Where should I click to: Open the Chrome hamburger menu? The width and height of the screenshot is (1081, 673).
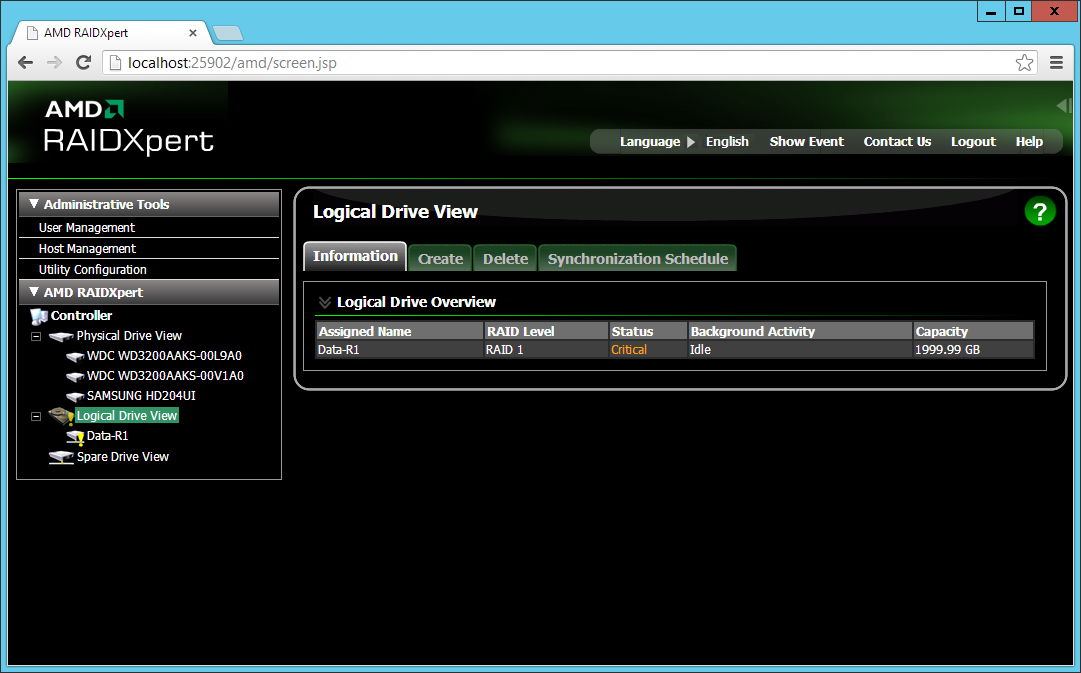(1056, 63)
